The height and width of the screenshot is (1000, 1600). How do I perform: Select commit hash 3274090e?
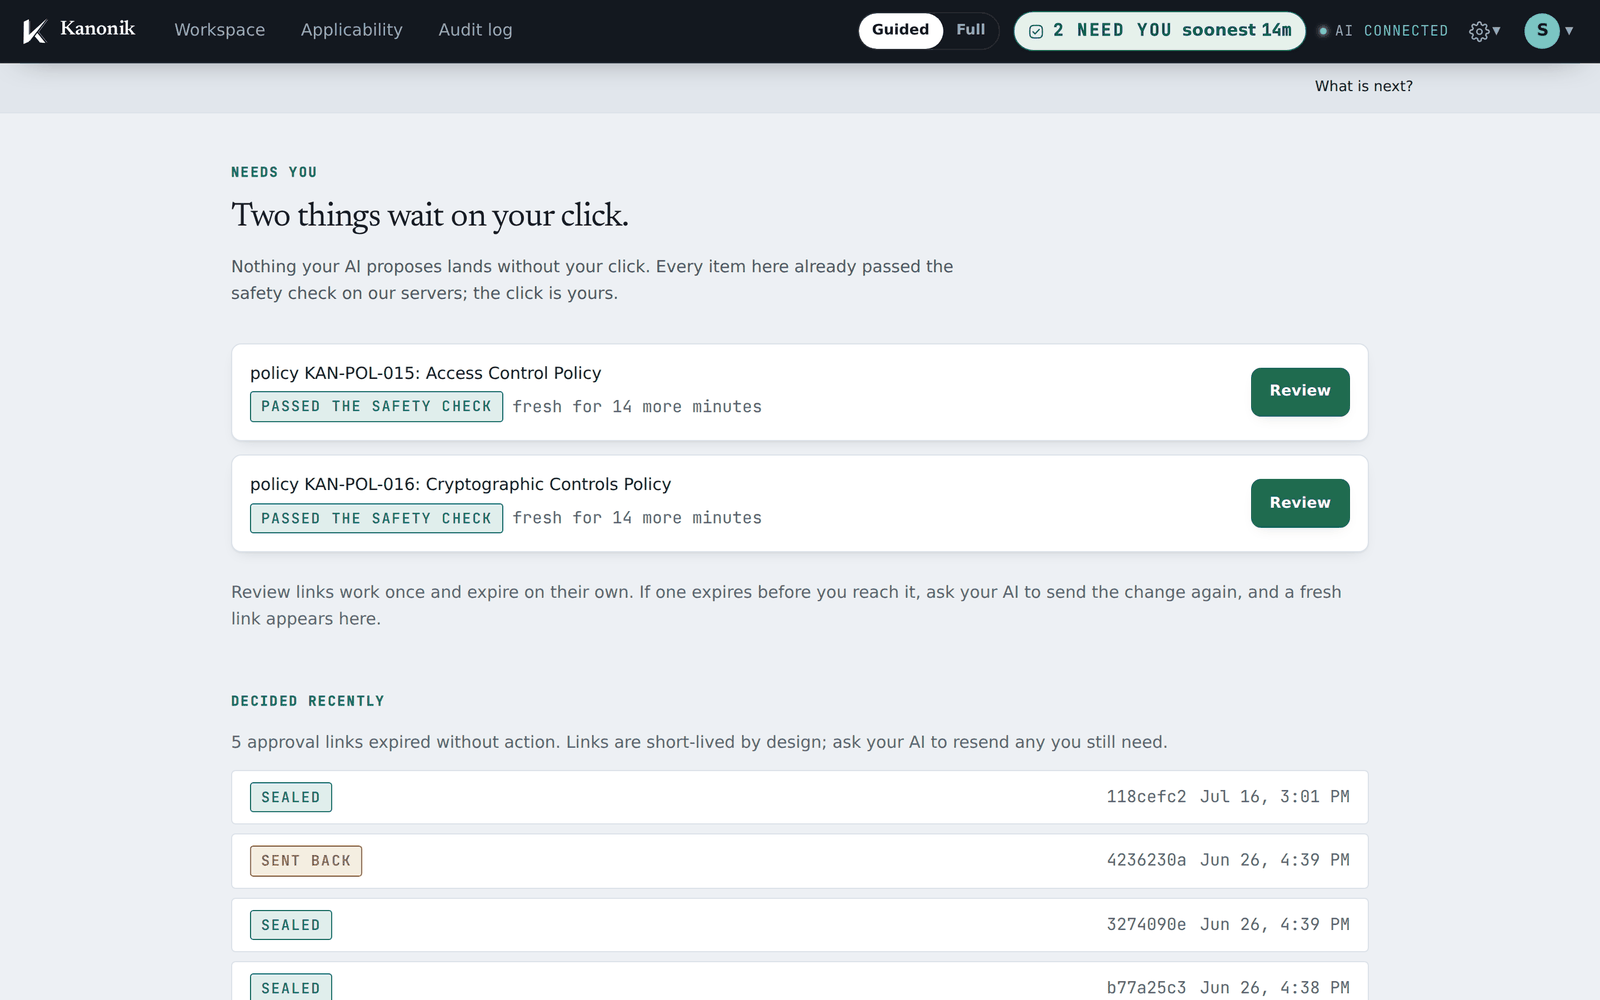(x=1146, y=925)
